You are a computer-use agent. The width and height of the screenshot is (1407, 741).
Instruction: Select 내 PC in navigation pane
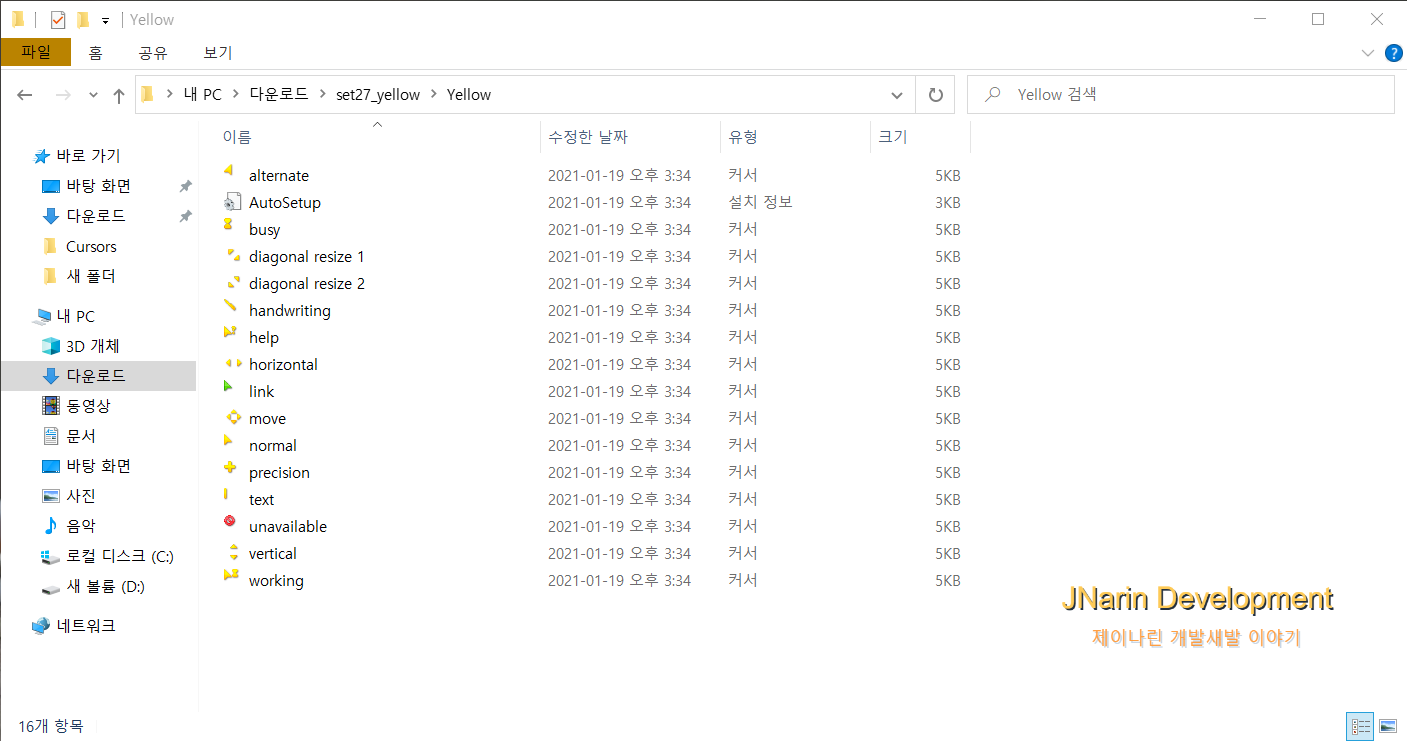pos(75,316)
